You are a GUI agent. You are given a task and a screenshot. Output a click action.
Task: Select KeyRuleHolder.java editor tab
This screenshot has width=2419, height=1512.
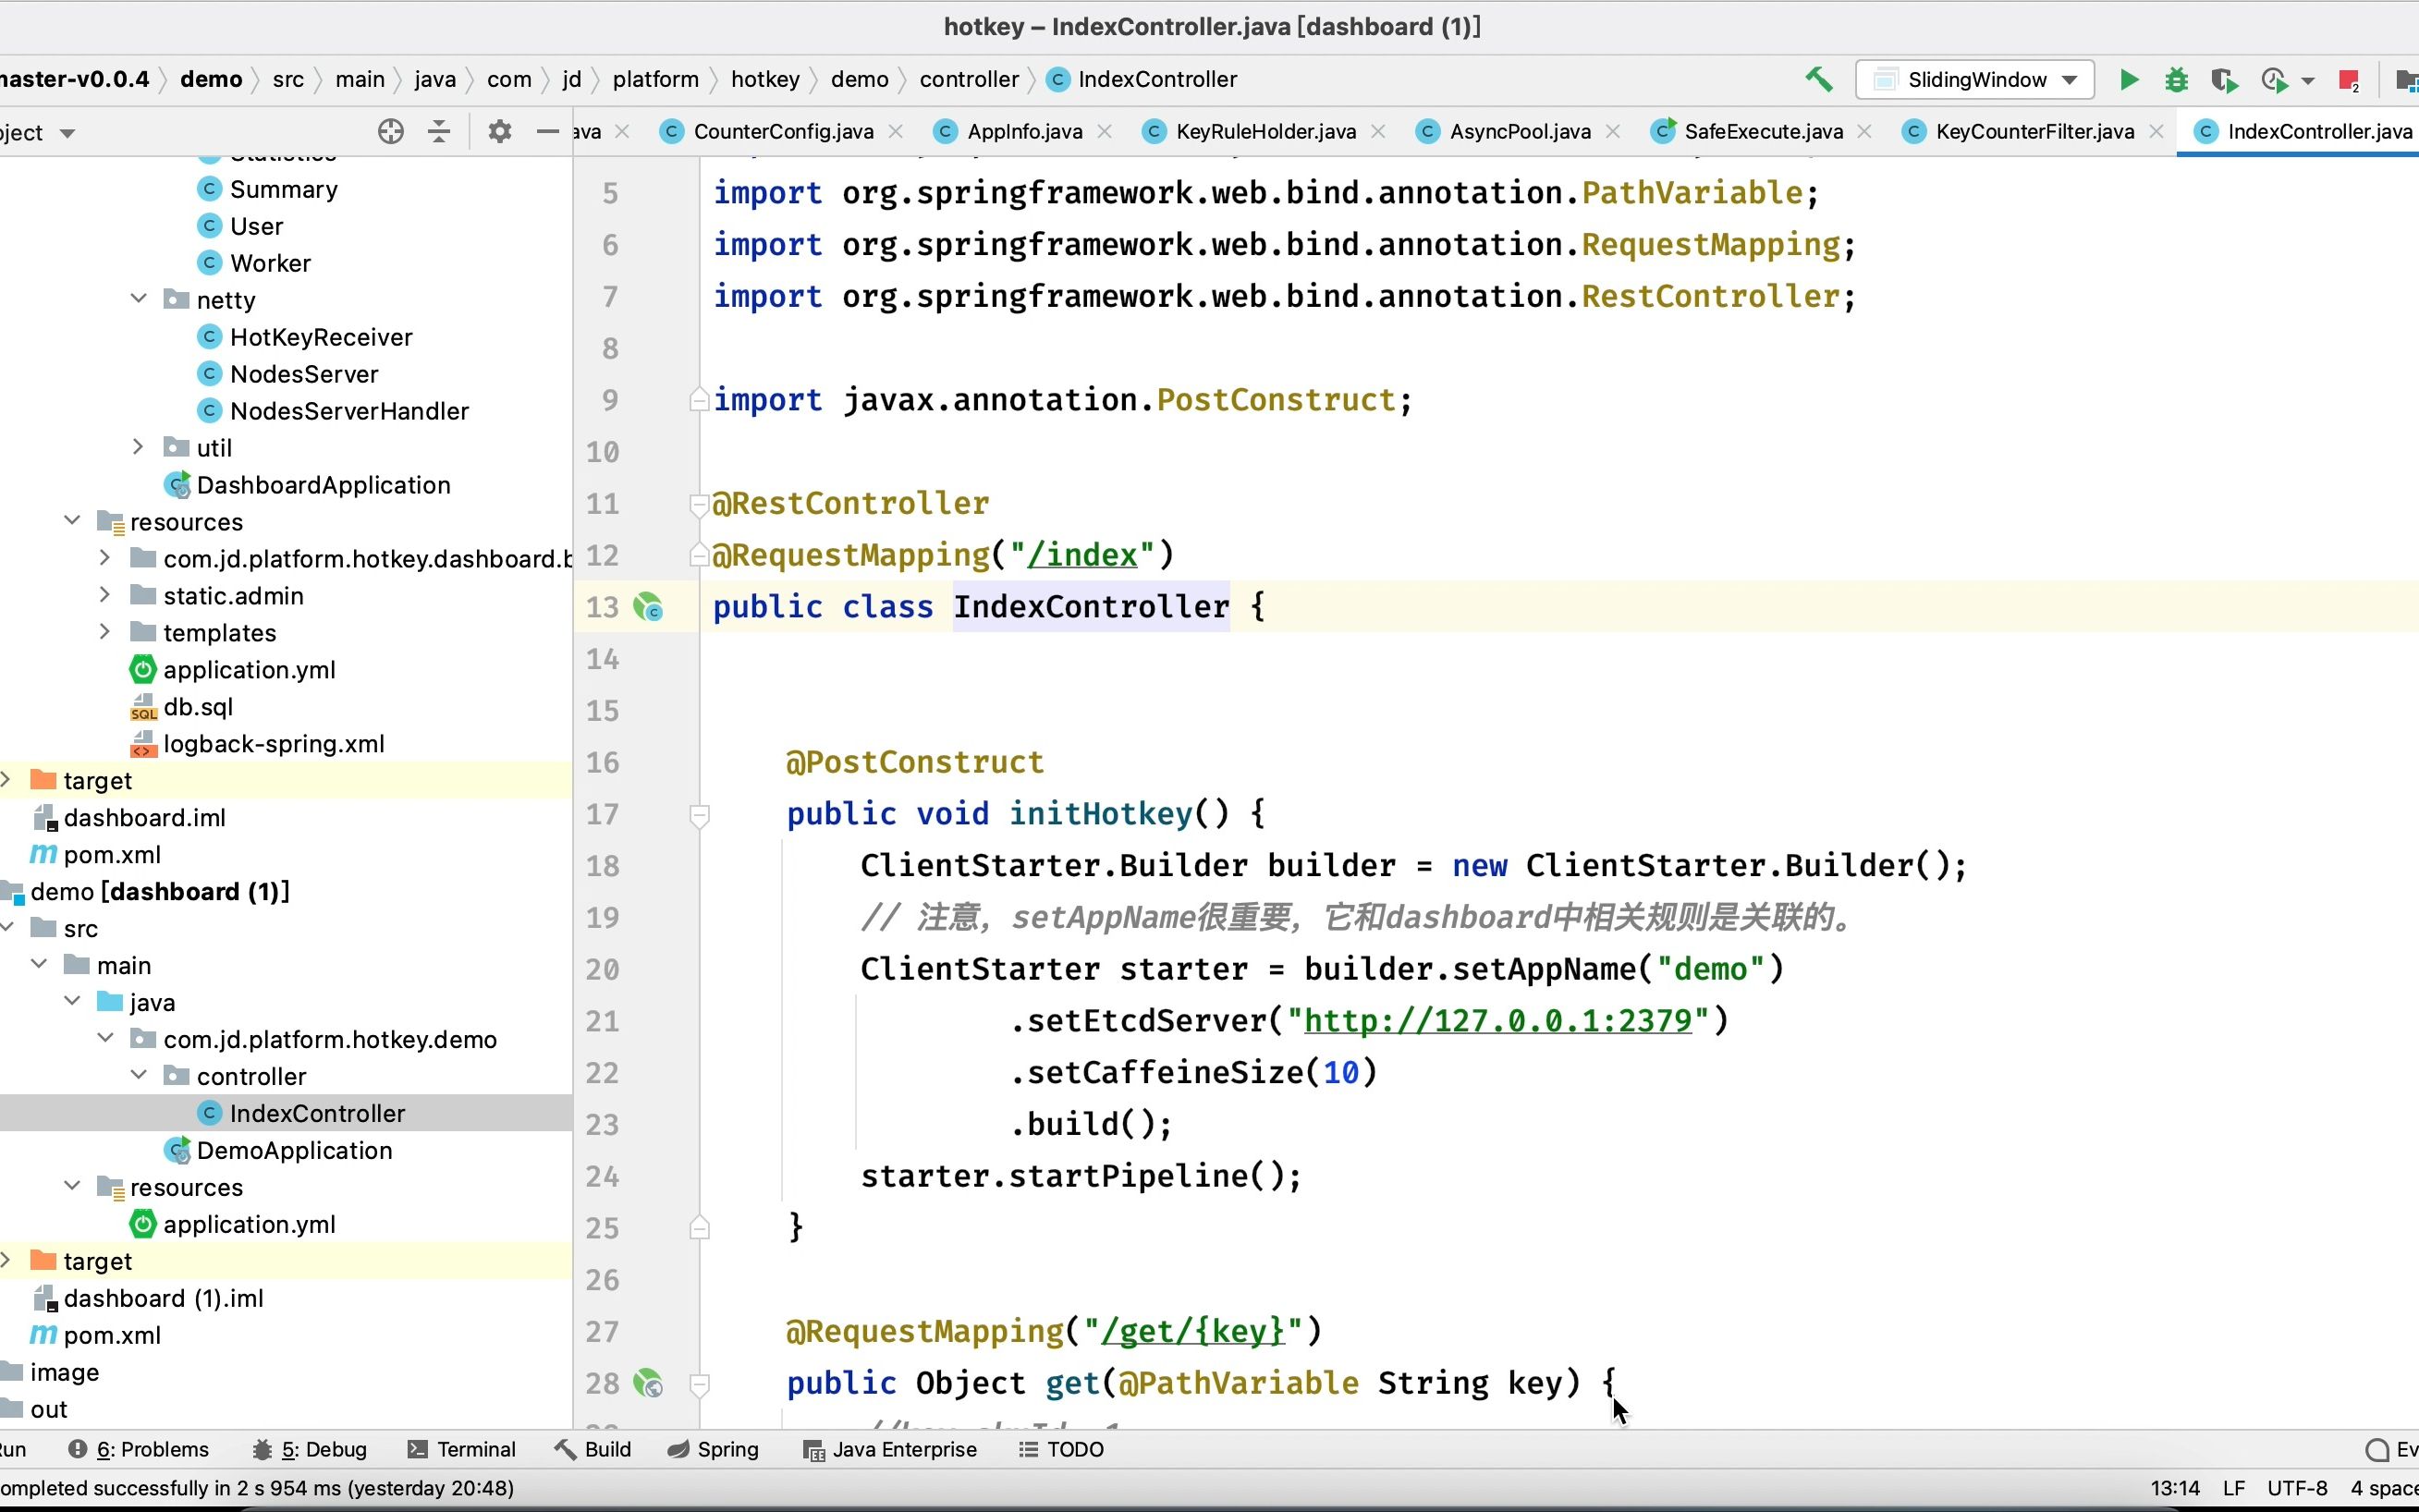(x=1268, y=130)
